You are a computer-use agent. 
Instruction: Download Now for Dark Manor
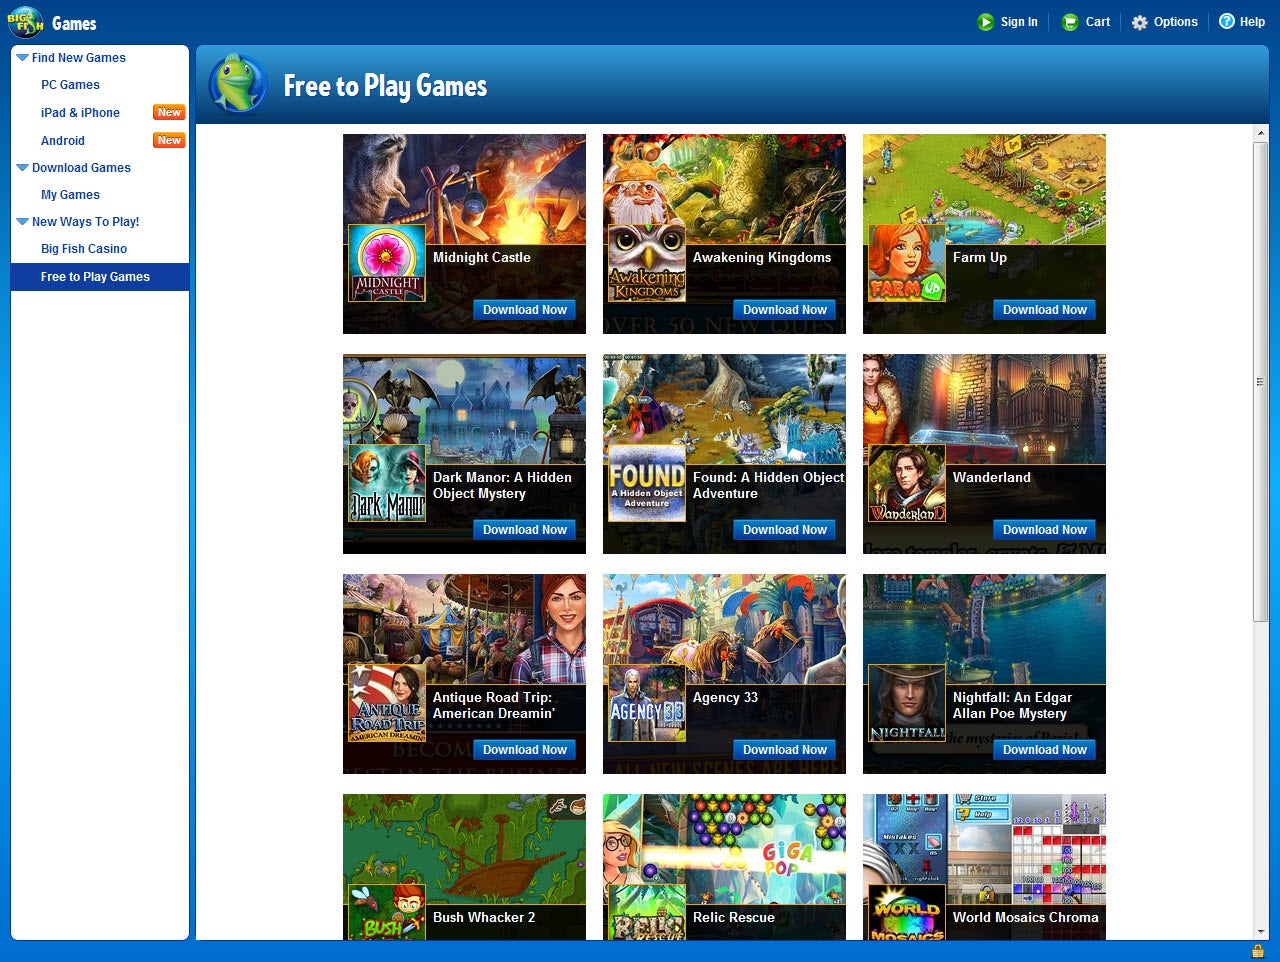[525, 530]
